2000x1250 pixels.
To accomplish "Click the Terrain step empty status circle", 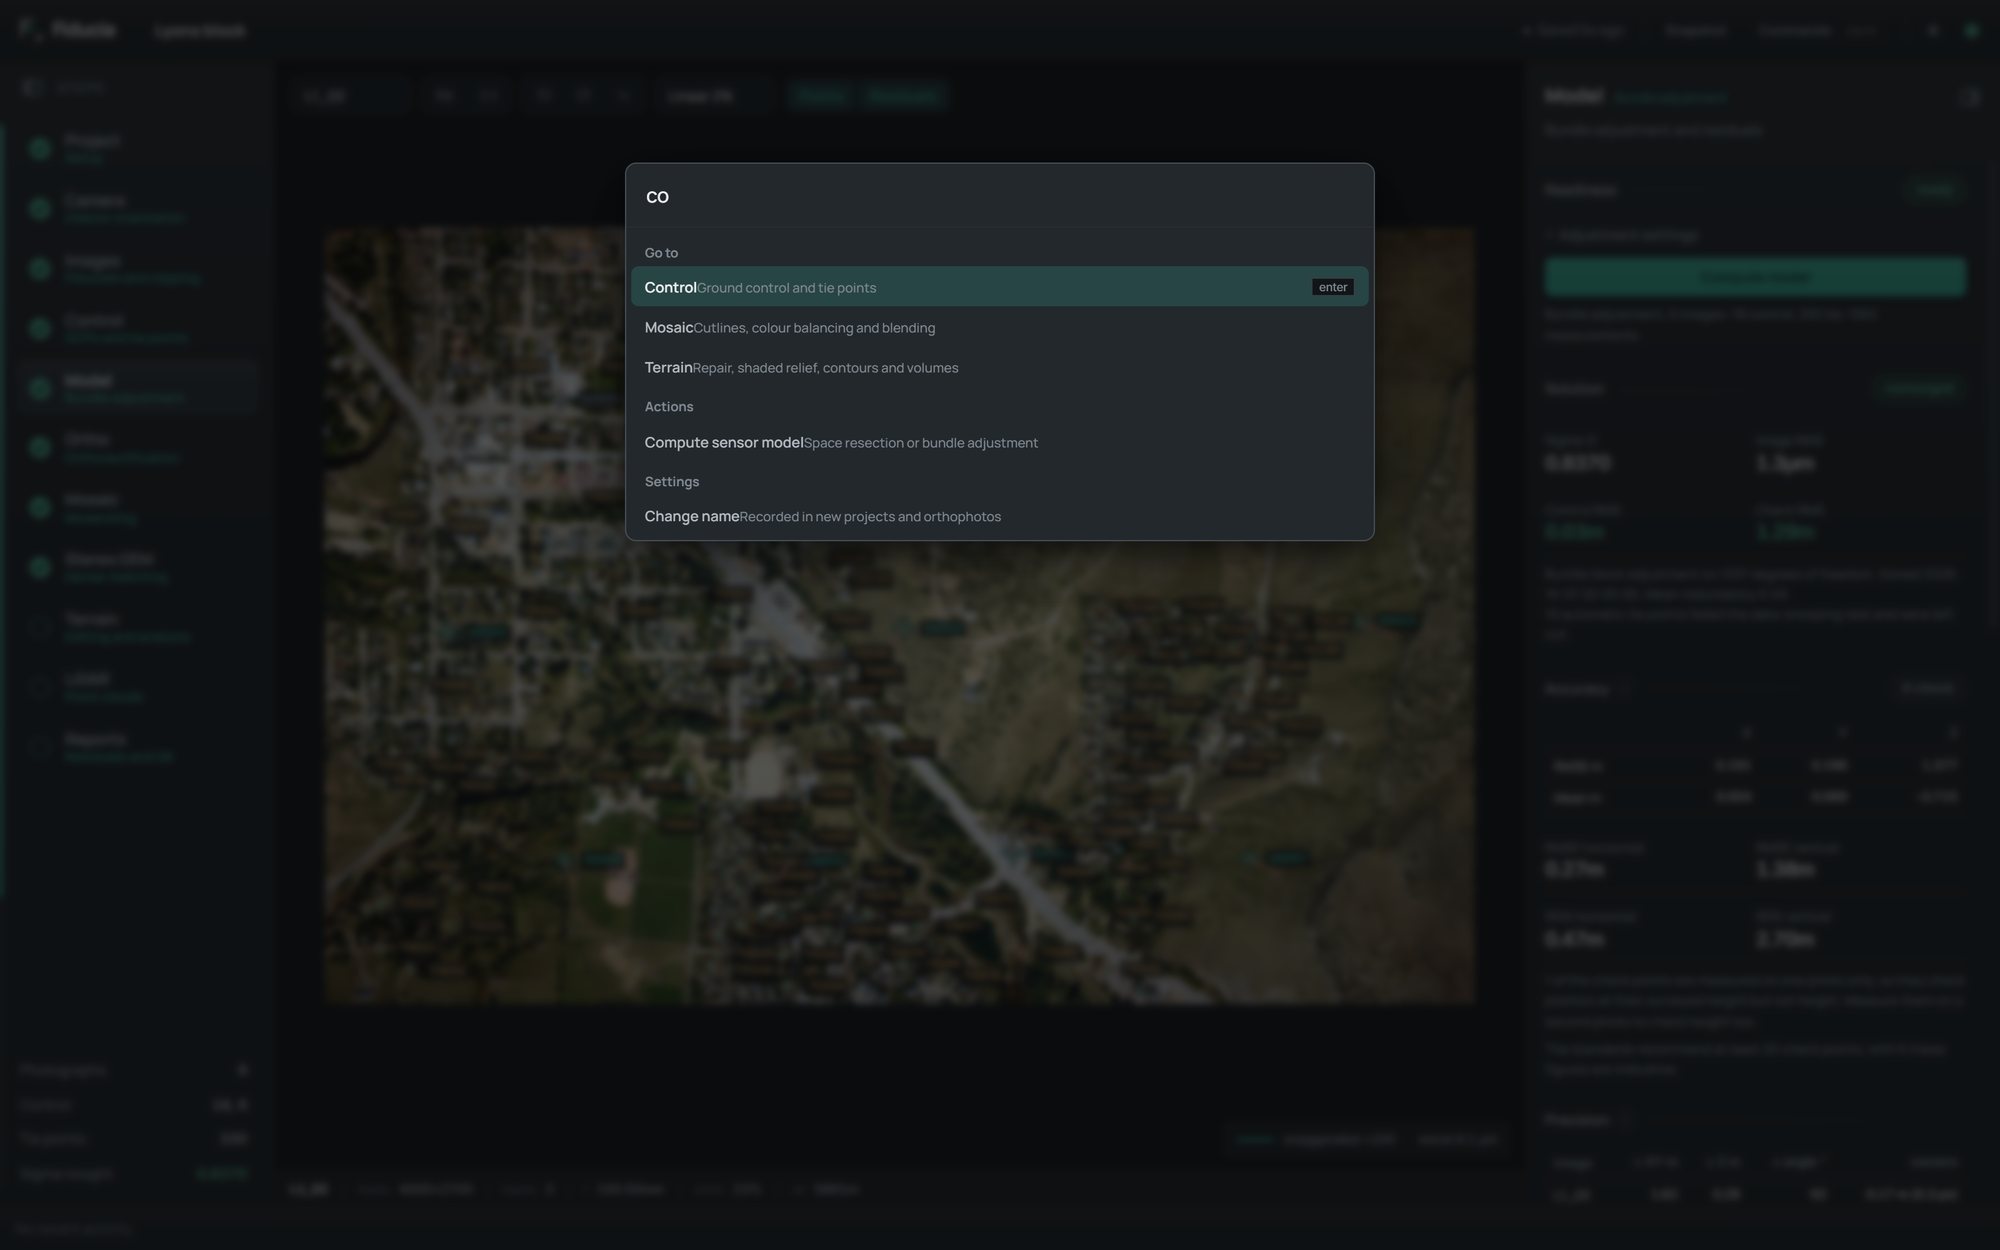I will 40,627.
